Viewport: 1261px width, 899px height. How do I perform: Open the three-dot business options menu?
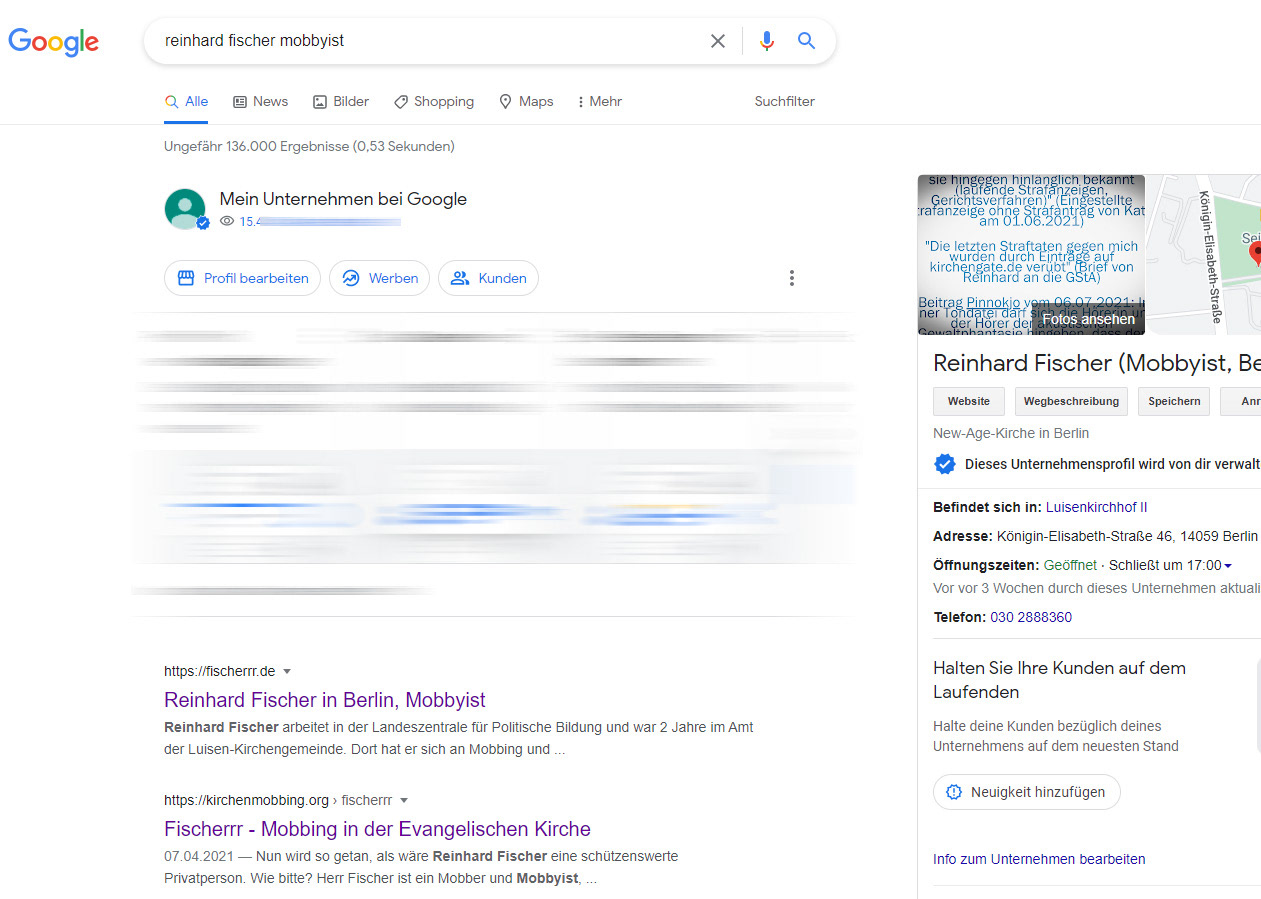pyautogui.click(x=792, y=278)
